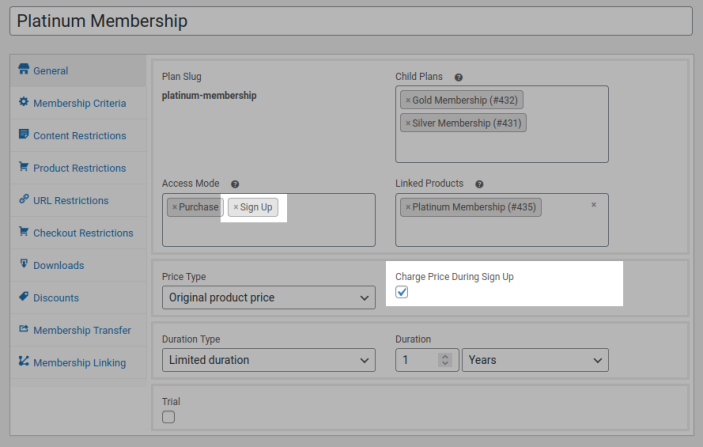The width and height of the screenshot is (703, 447).
Task: Click the Duration number stepper
Action: [446, 360]
